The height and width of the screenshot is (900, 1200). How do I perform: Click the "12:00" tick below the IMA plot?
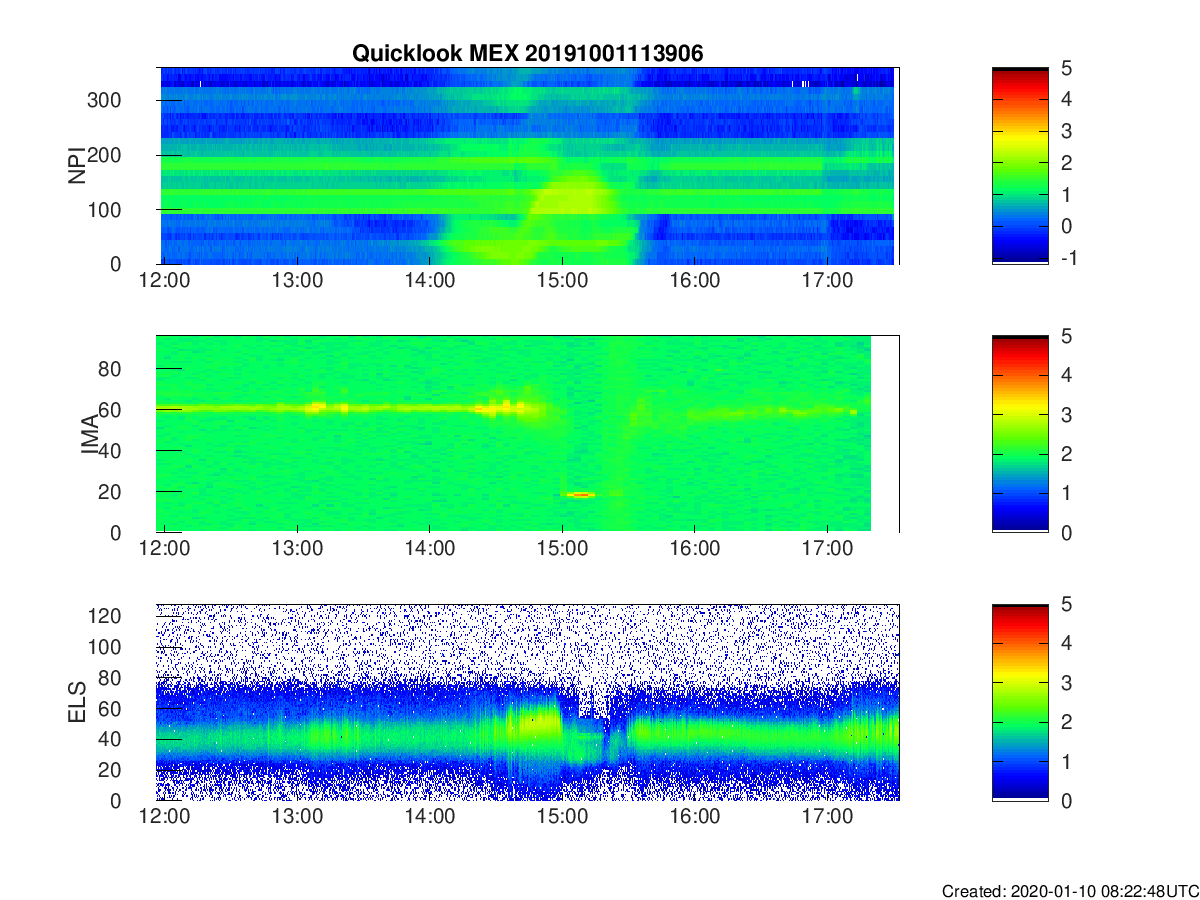click(x=164, y=549)
